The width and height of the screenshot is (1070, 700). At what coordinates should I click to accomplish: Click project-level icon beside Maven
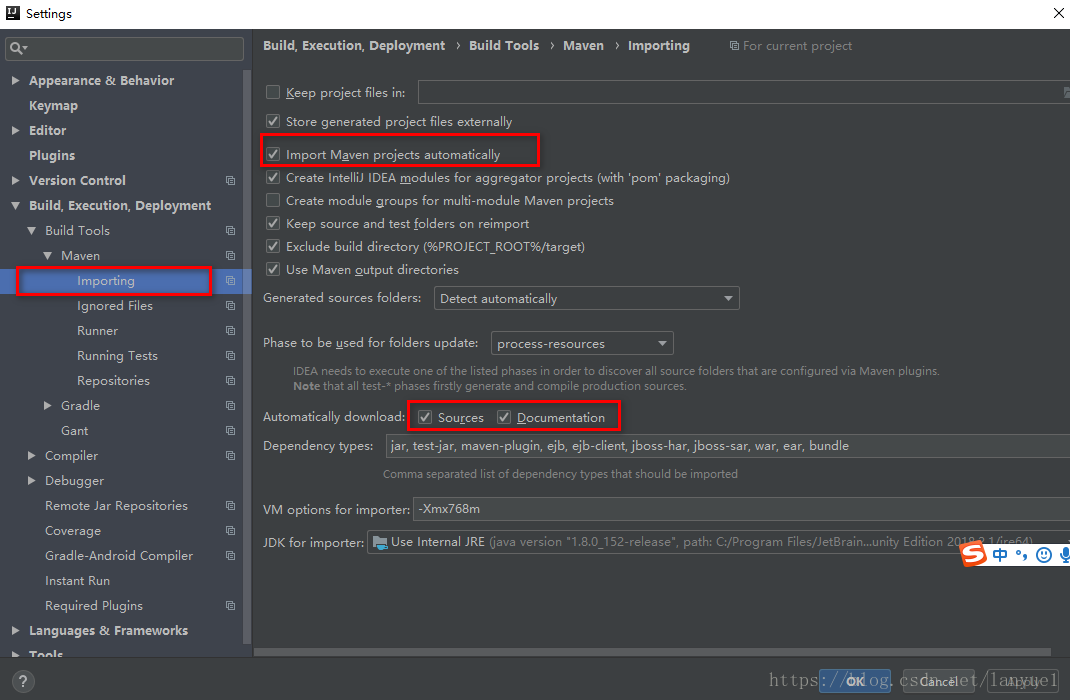tap(231, 256)
